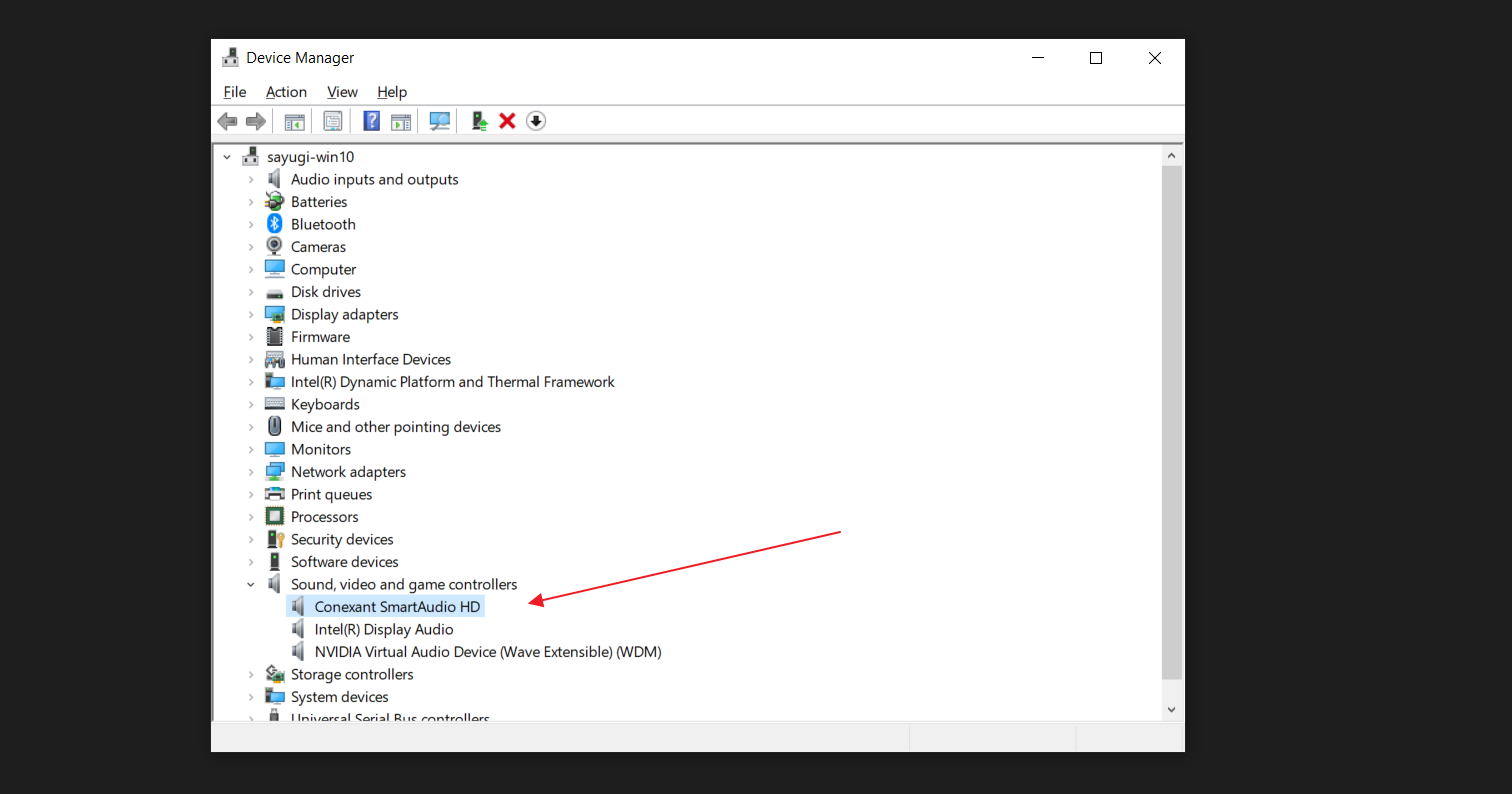Click the 'System devices' label
Image resolution: width=1512 pixels, height=794 pixels.
point(340,697)
